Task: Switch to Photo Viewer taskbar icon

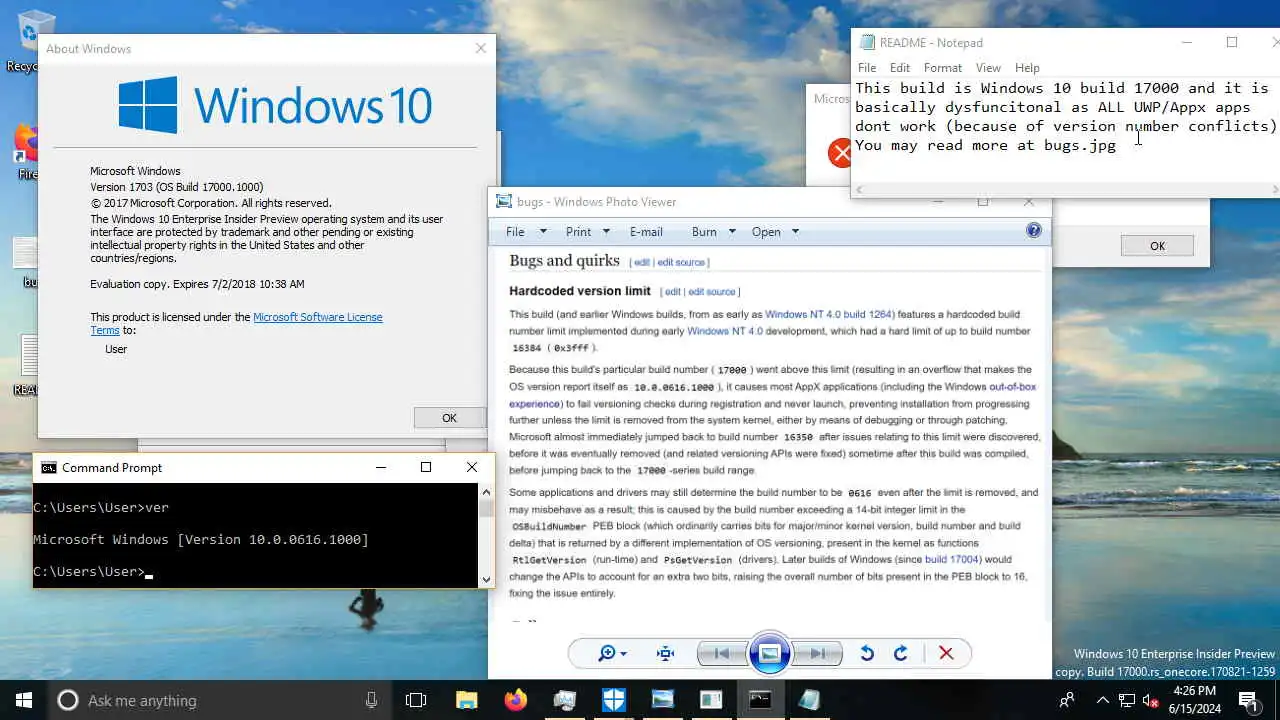Action: pos(662,700)
